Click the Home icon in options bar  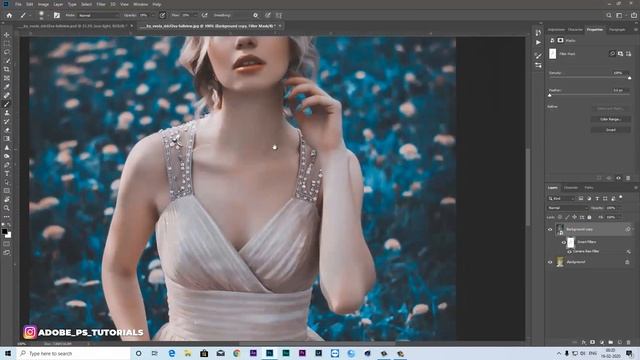click(x=9, y=15)
